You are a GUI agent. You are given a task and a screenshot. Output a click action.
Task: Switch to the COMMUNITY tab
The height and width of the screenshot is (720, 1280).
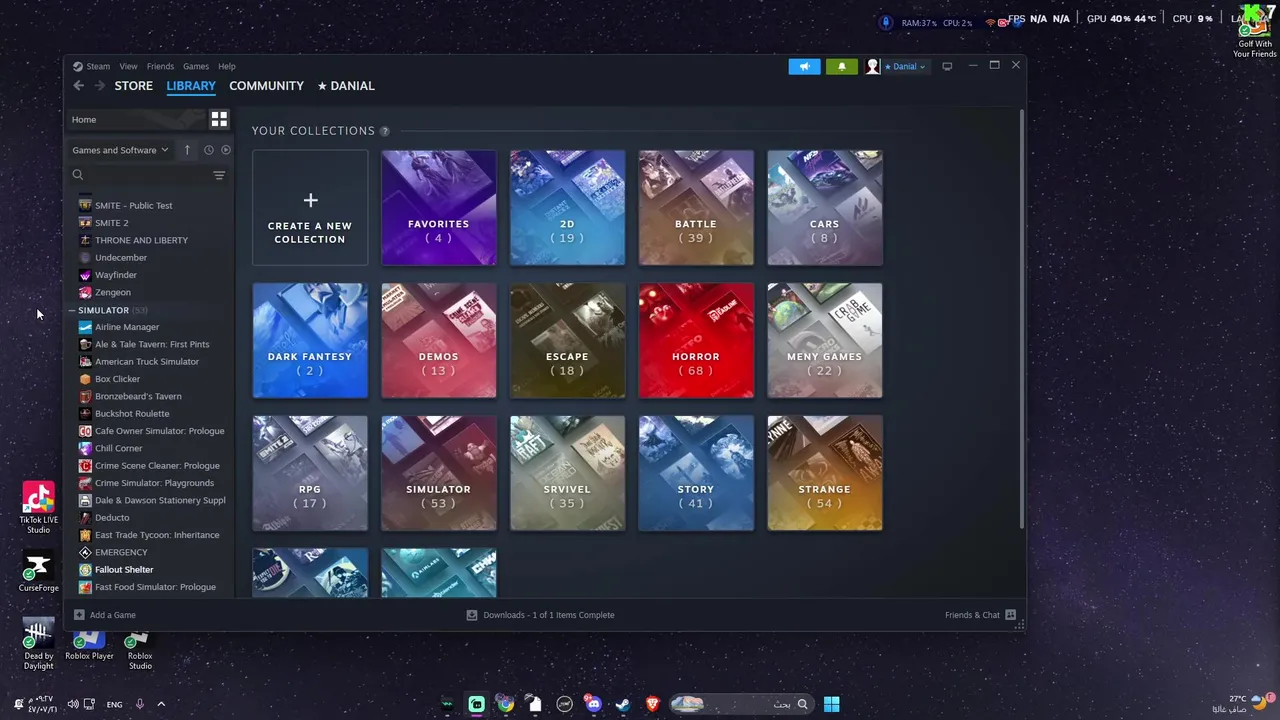click(266, 86)
